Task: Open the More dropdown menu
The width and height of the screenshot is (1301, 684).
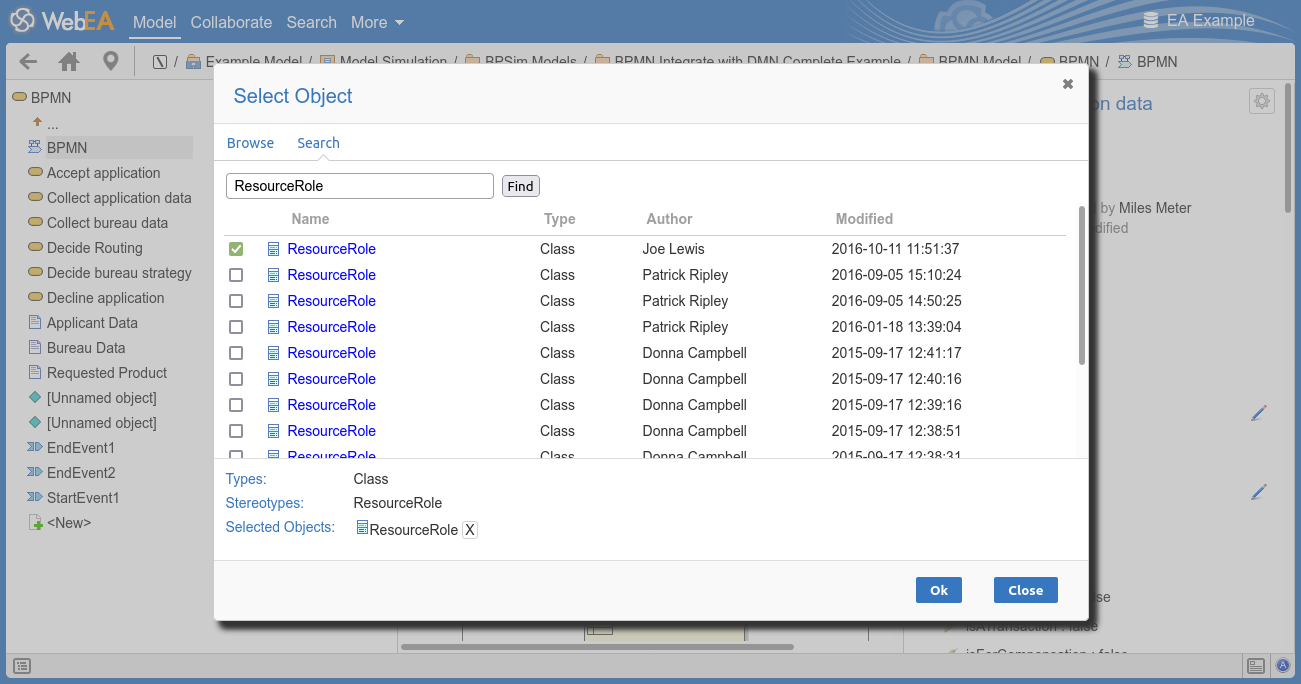Action: 377,22
